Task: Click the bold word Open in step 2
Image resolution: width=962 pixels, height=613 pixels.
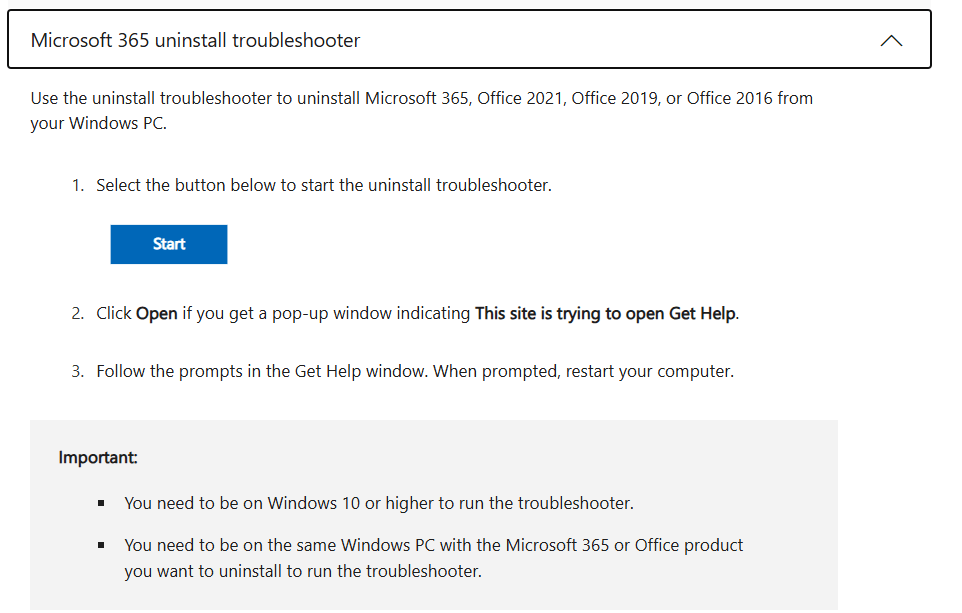Action: pyautogui.click(x=156, y=314)
